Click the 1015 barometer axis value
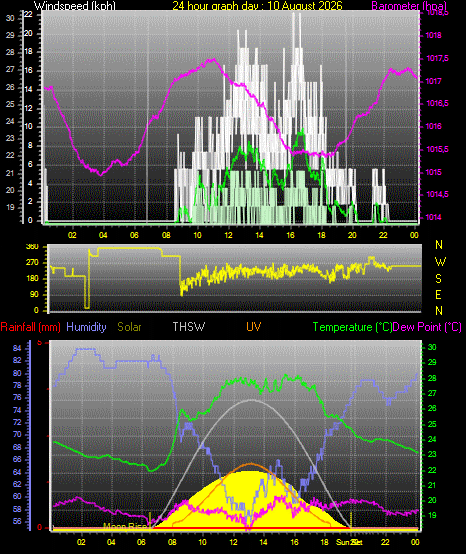Image resolution: width=466 pixels, height=554 pixels. tap(433, 172)
